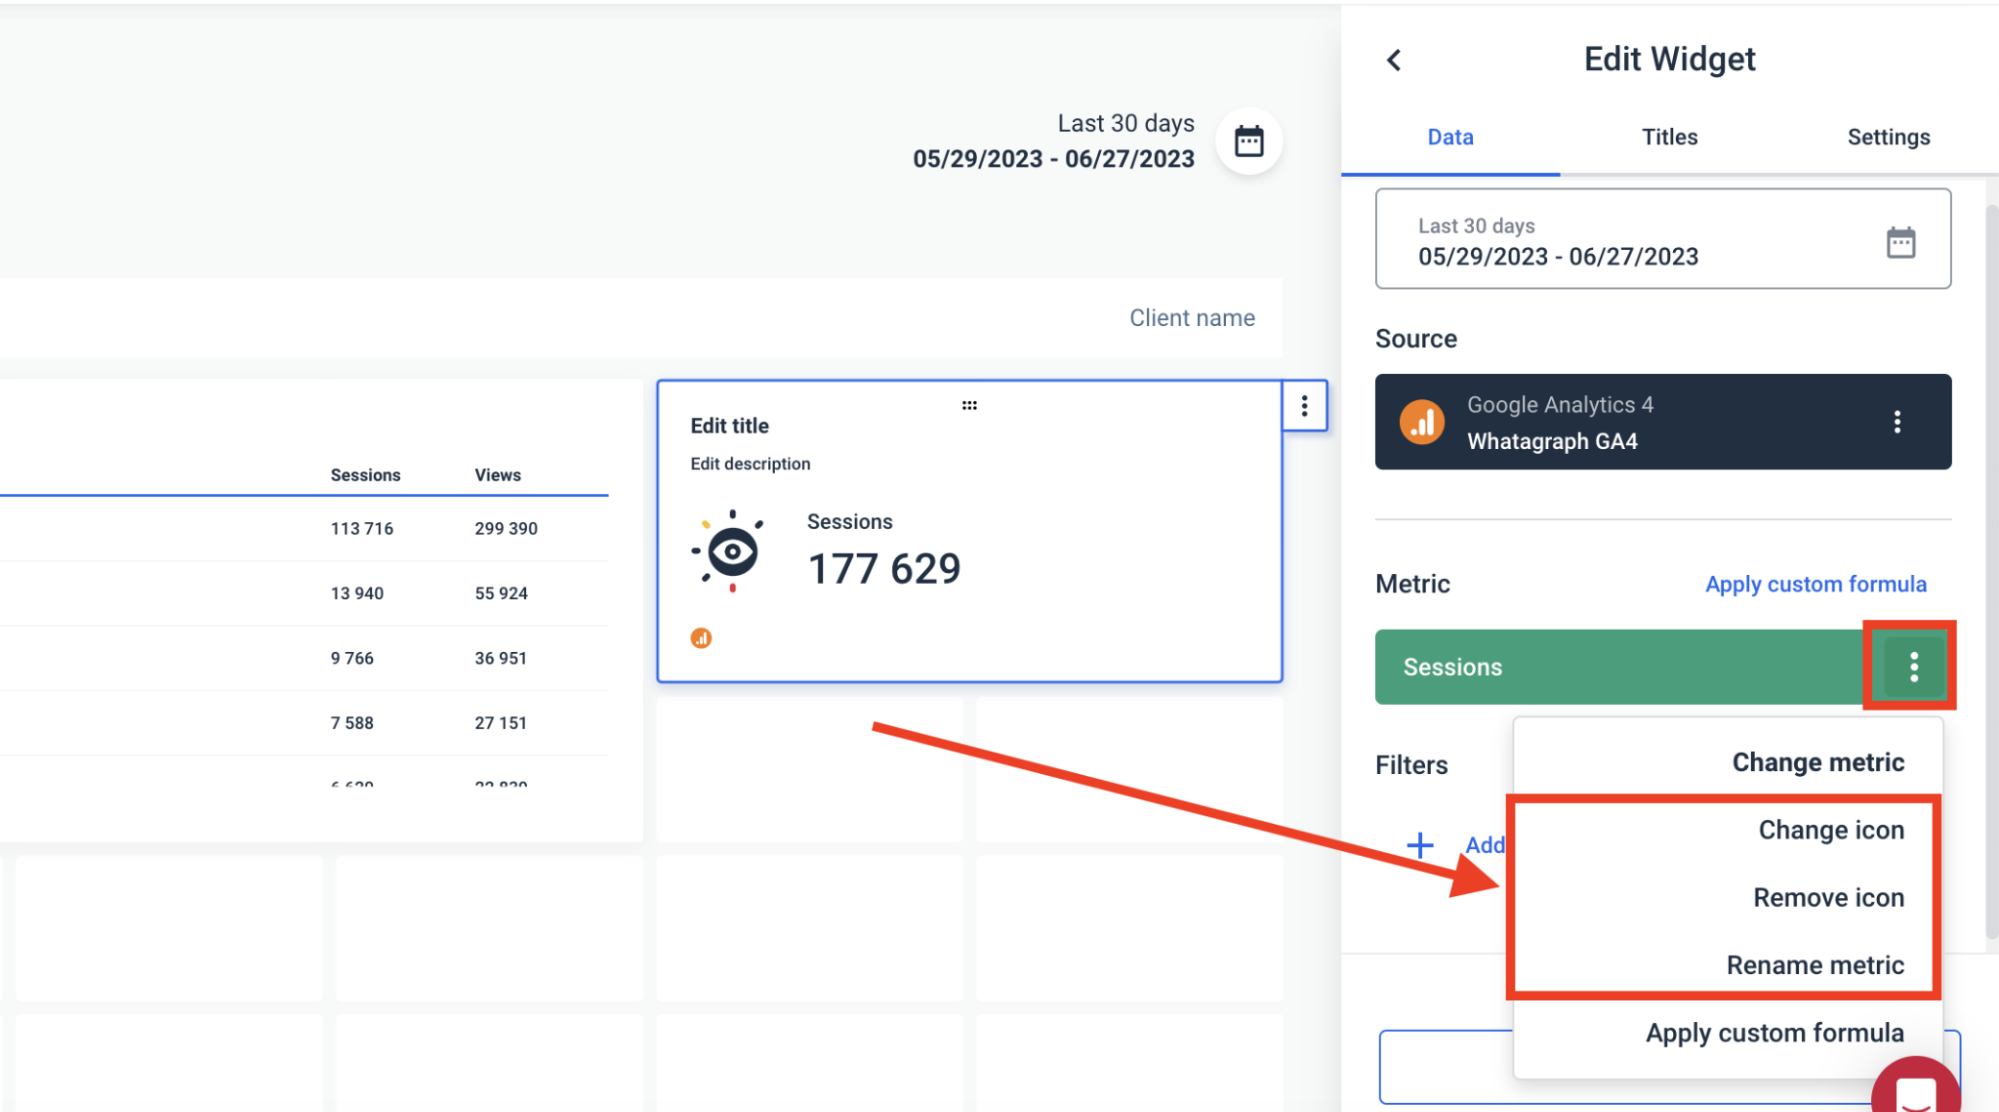Viewport: 1999px width, 1112px height.
Task: Switch to the Titles tab
Action: pyautogui.click(x=1668, y=137)
